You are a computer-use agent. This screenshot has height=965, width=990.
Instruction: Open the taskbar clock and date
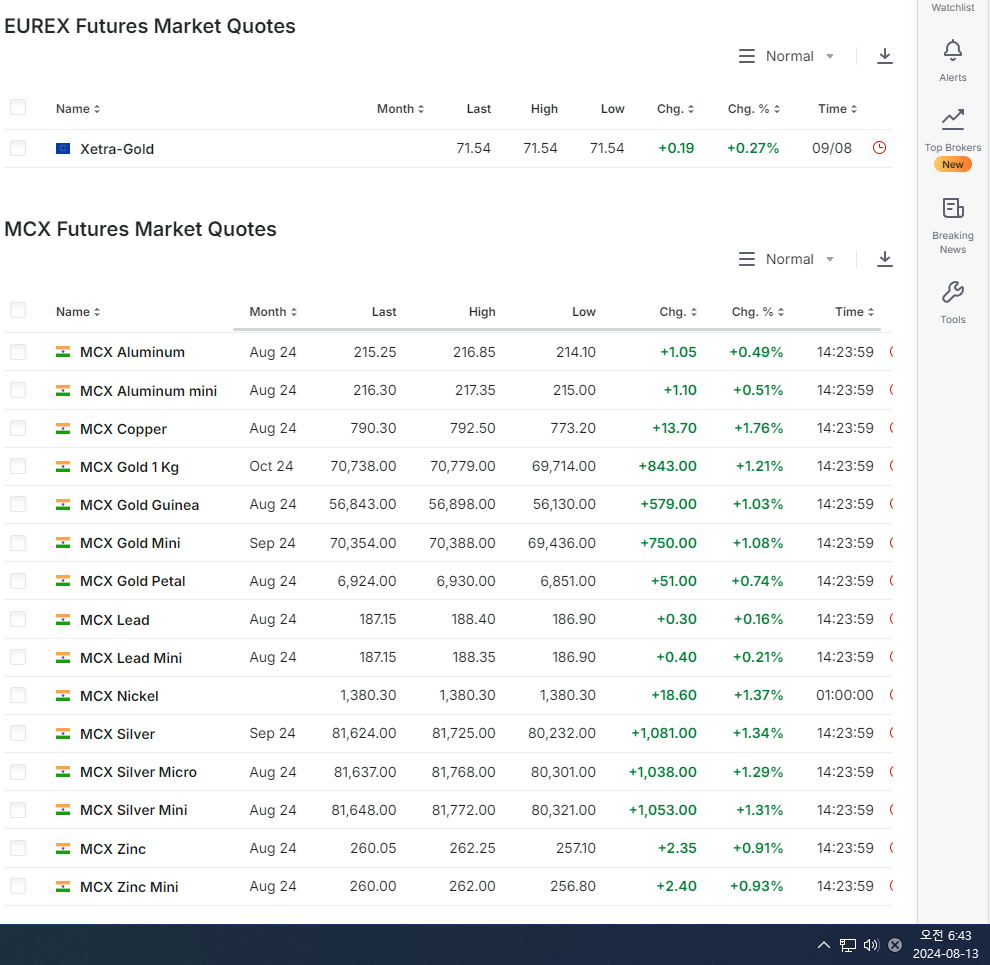[x=945, y=944]
